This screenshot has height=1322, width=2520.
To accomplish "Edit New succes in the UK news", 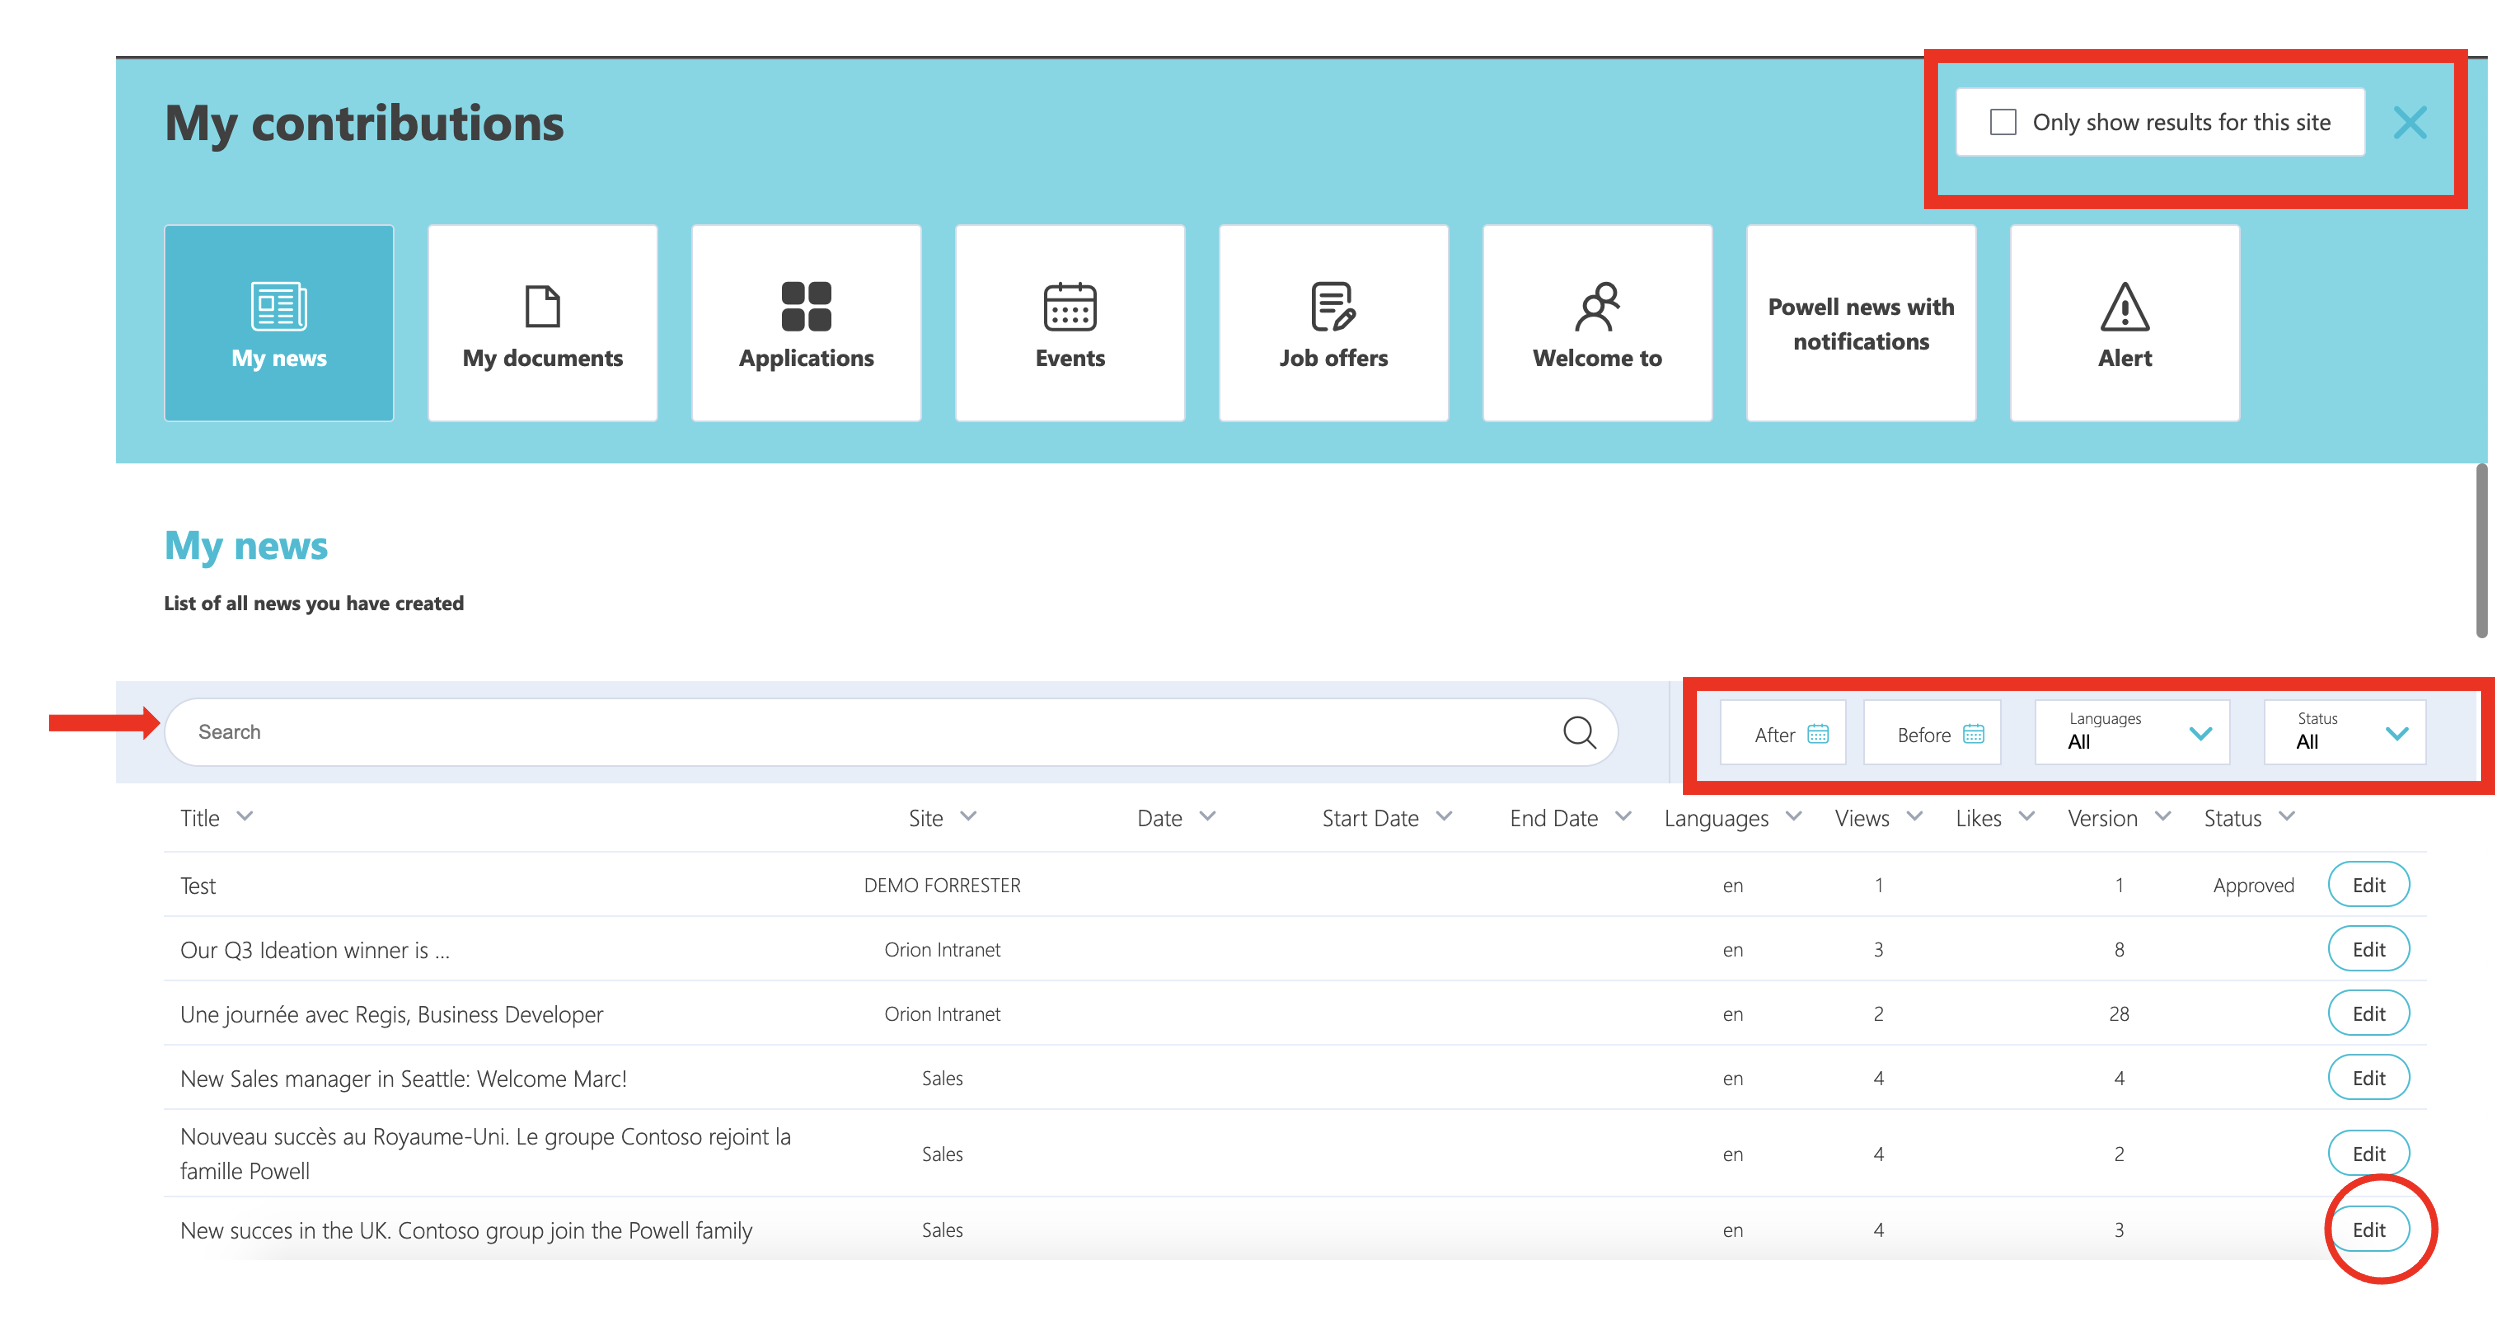I will click(2369, 1230).
